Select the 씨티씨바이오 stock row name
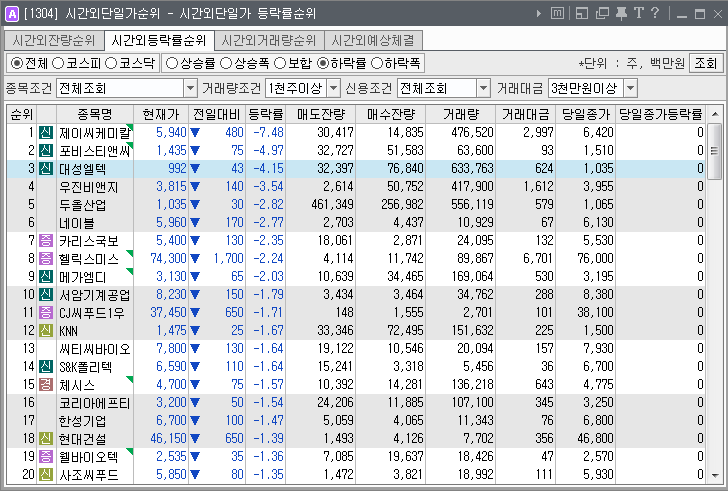Viewport: 728px width, 491px height. pyautogui.click(x=95, y=349)
